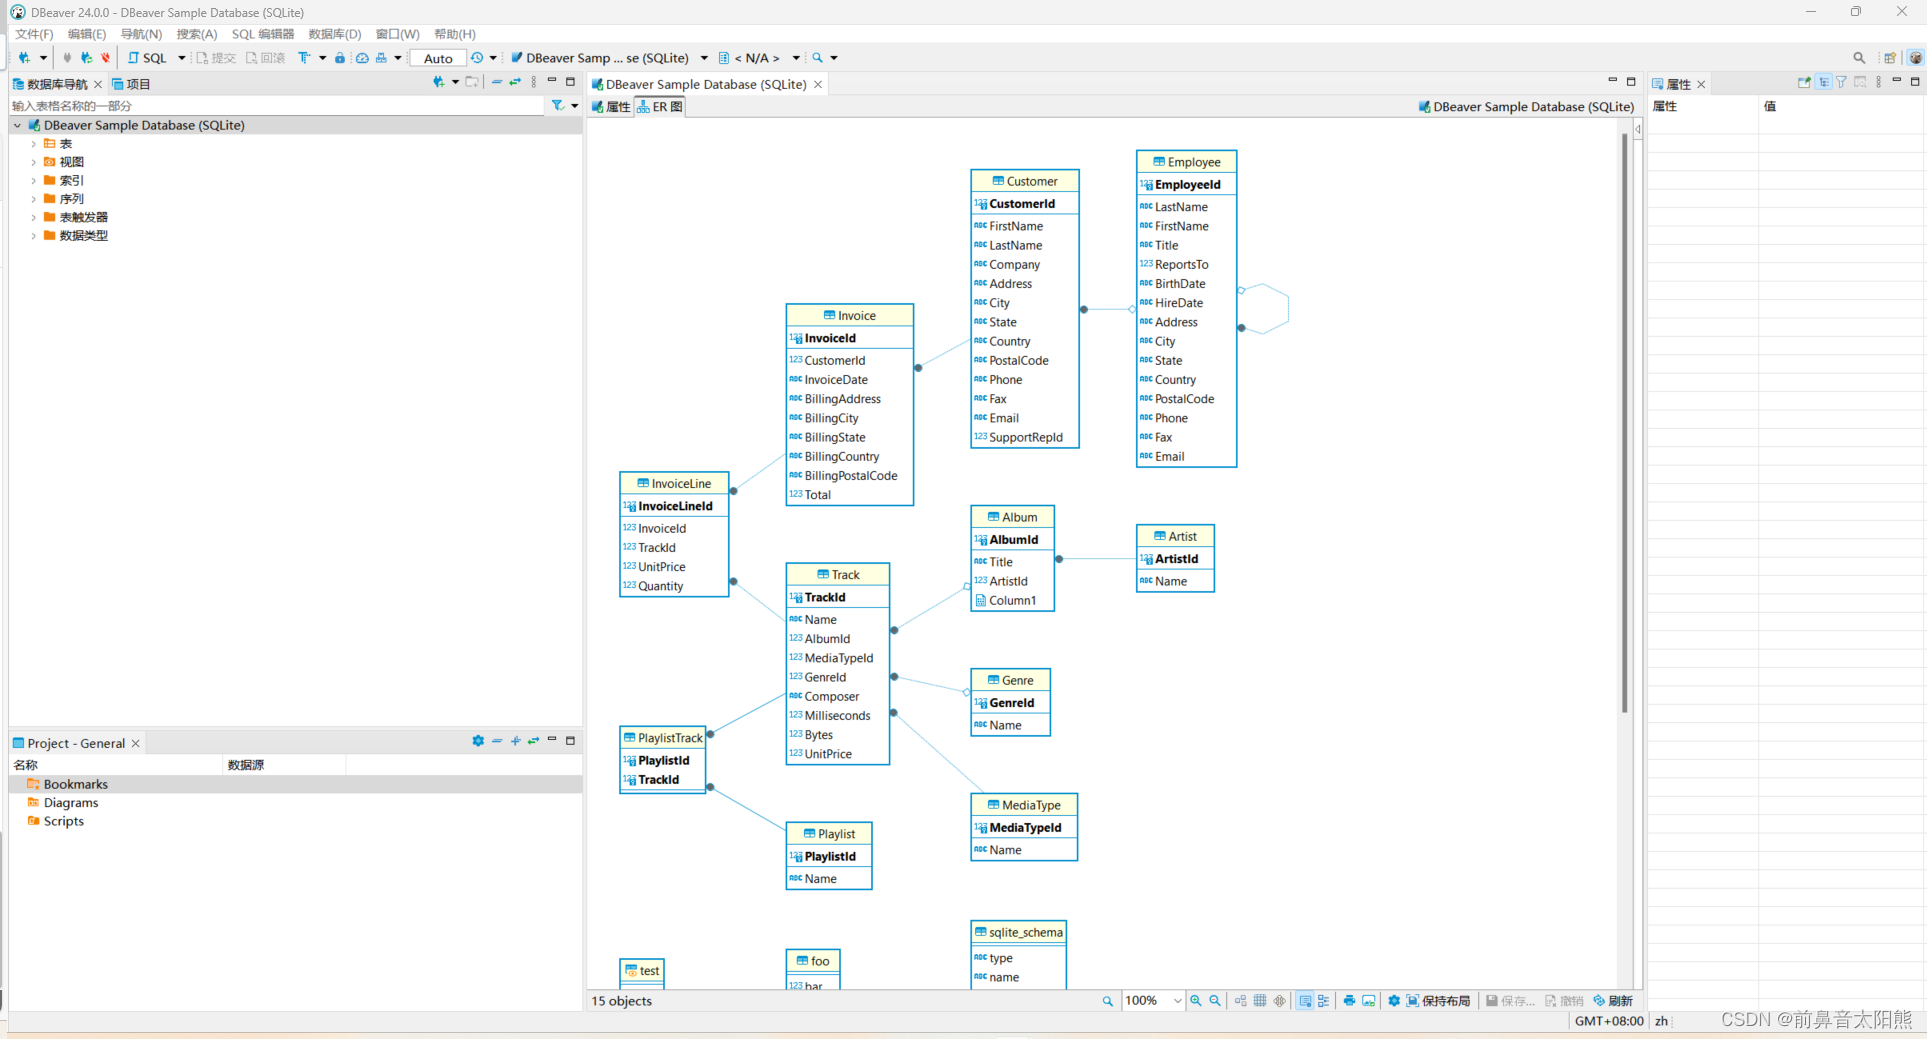Click the transaction mode icon
1927x1039 pixels.
(304, 58)
